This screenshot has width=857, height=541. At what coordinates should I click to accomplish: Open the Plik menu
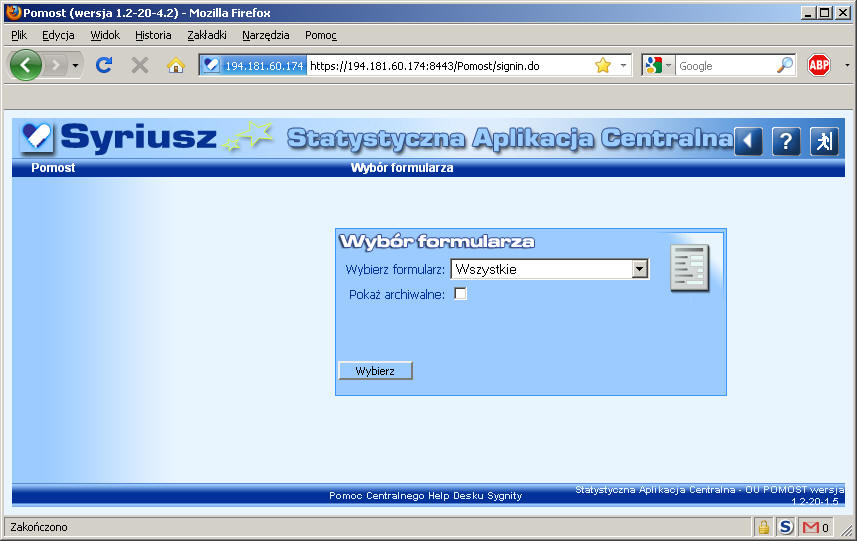click(x=19, y=35)
